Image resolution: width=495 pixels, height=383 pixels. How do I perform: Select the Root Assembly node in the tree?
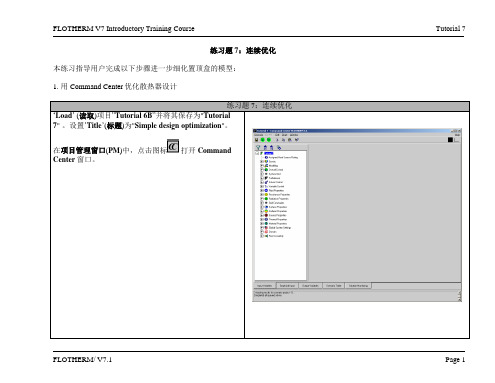[276, 236]
